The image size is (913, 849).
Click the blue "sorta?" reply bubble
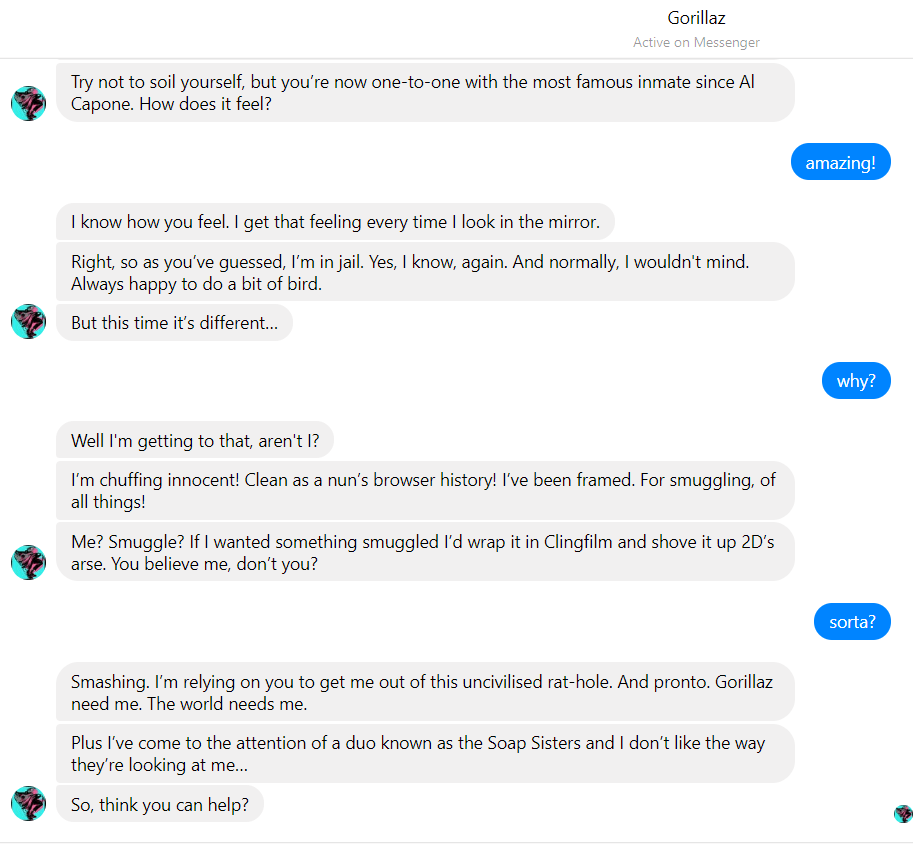tap(852, 622)
